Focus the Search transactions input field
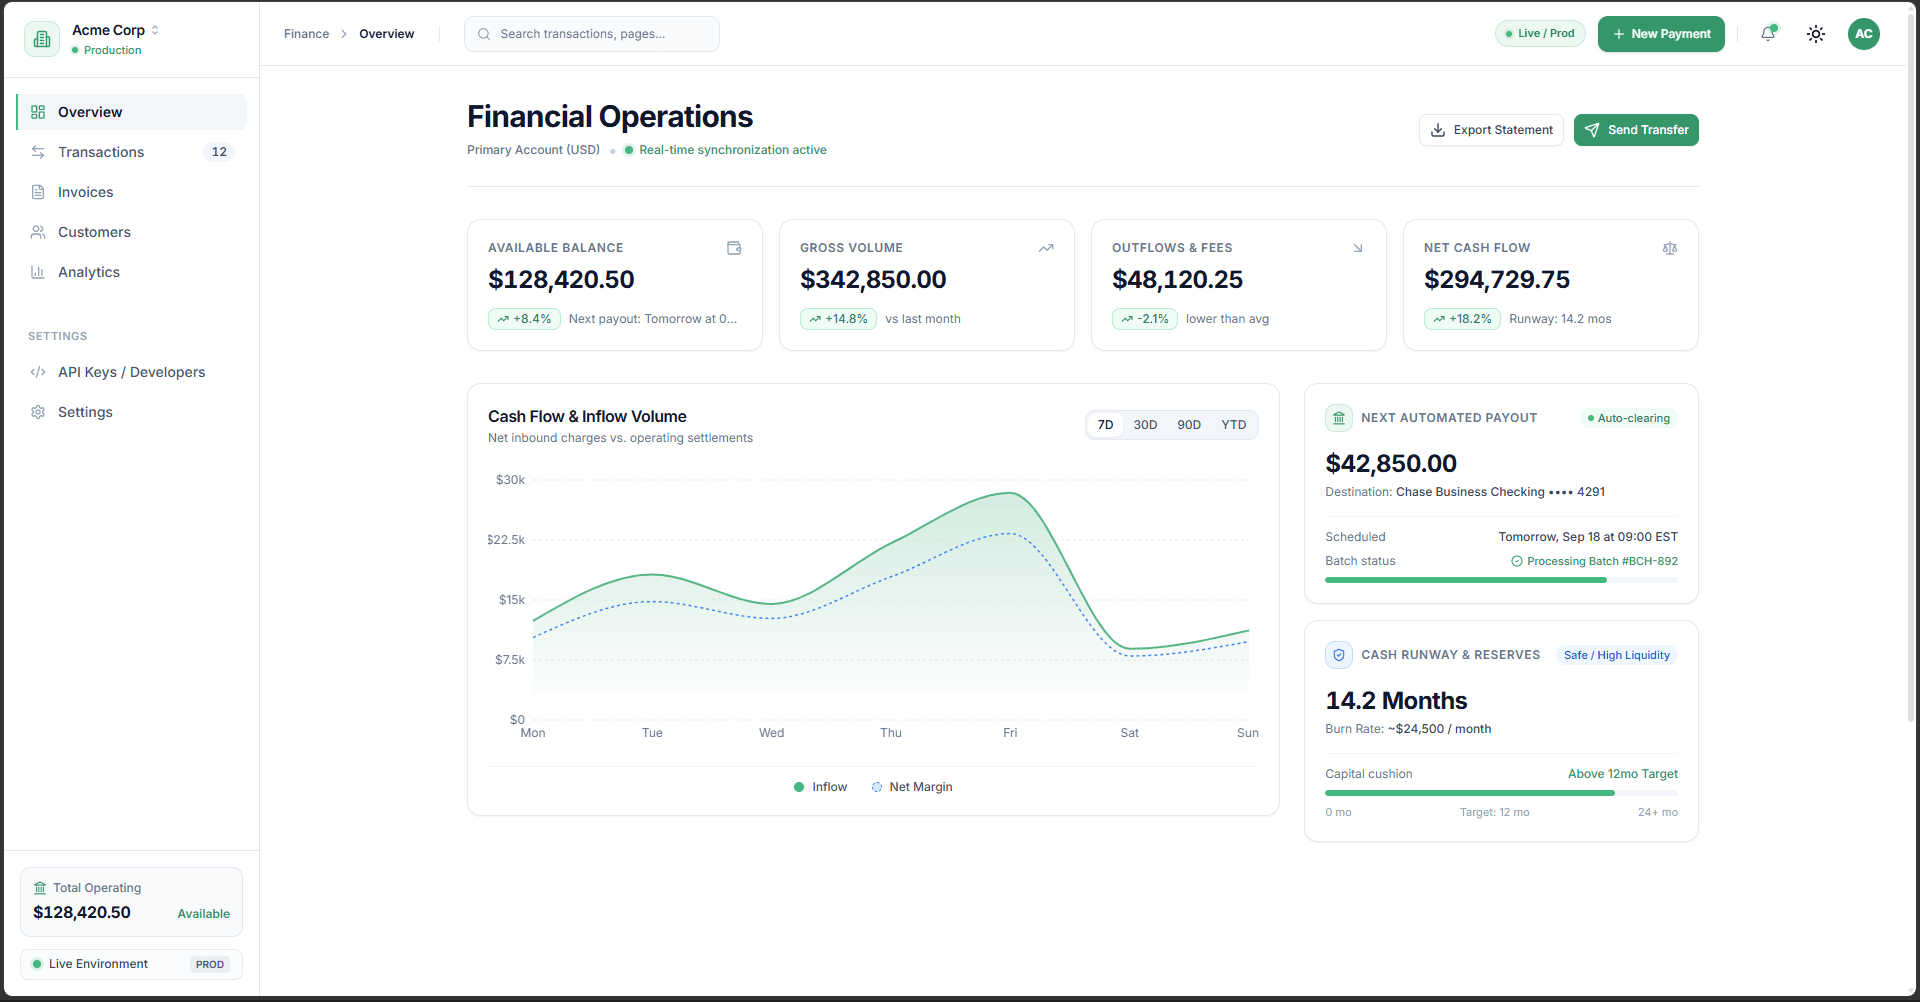The height and width of the screenshot is (1002, 1920). point(592,34)
